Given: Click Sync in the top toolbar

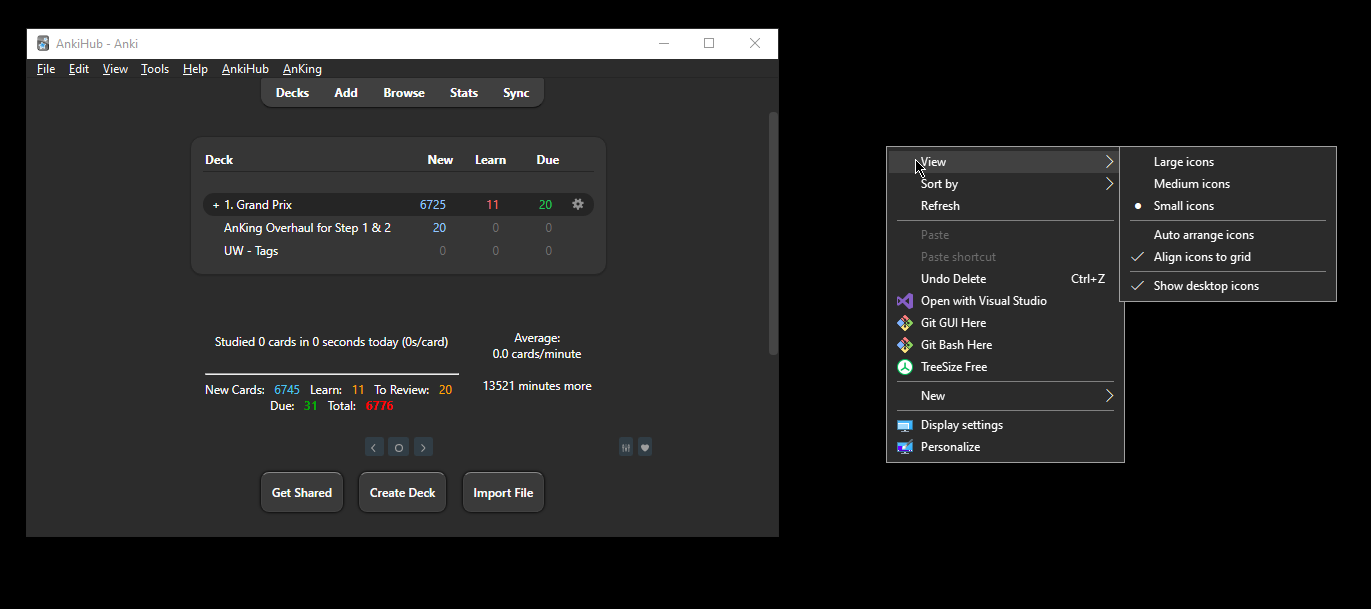Looking at the screenshot, I should point(516,93).
